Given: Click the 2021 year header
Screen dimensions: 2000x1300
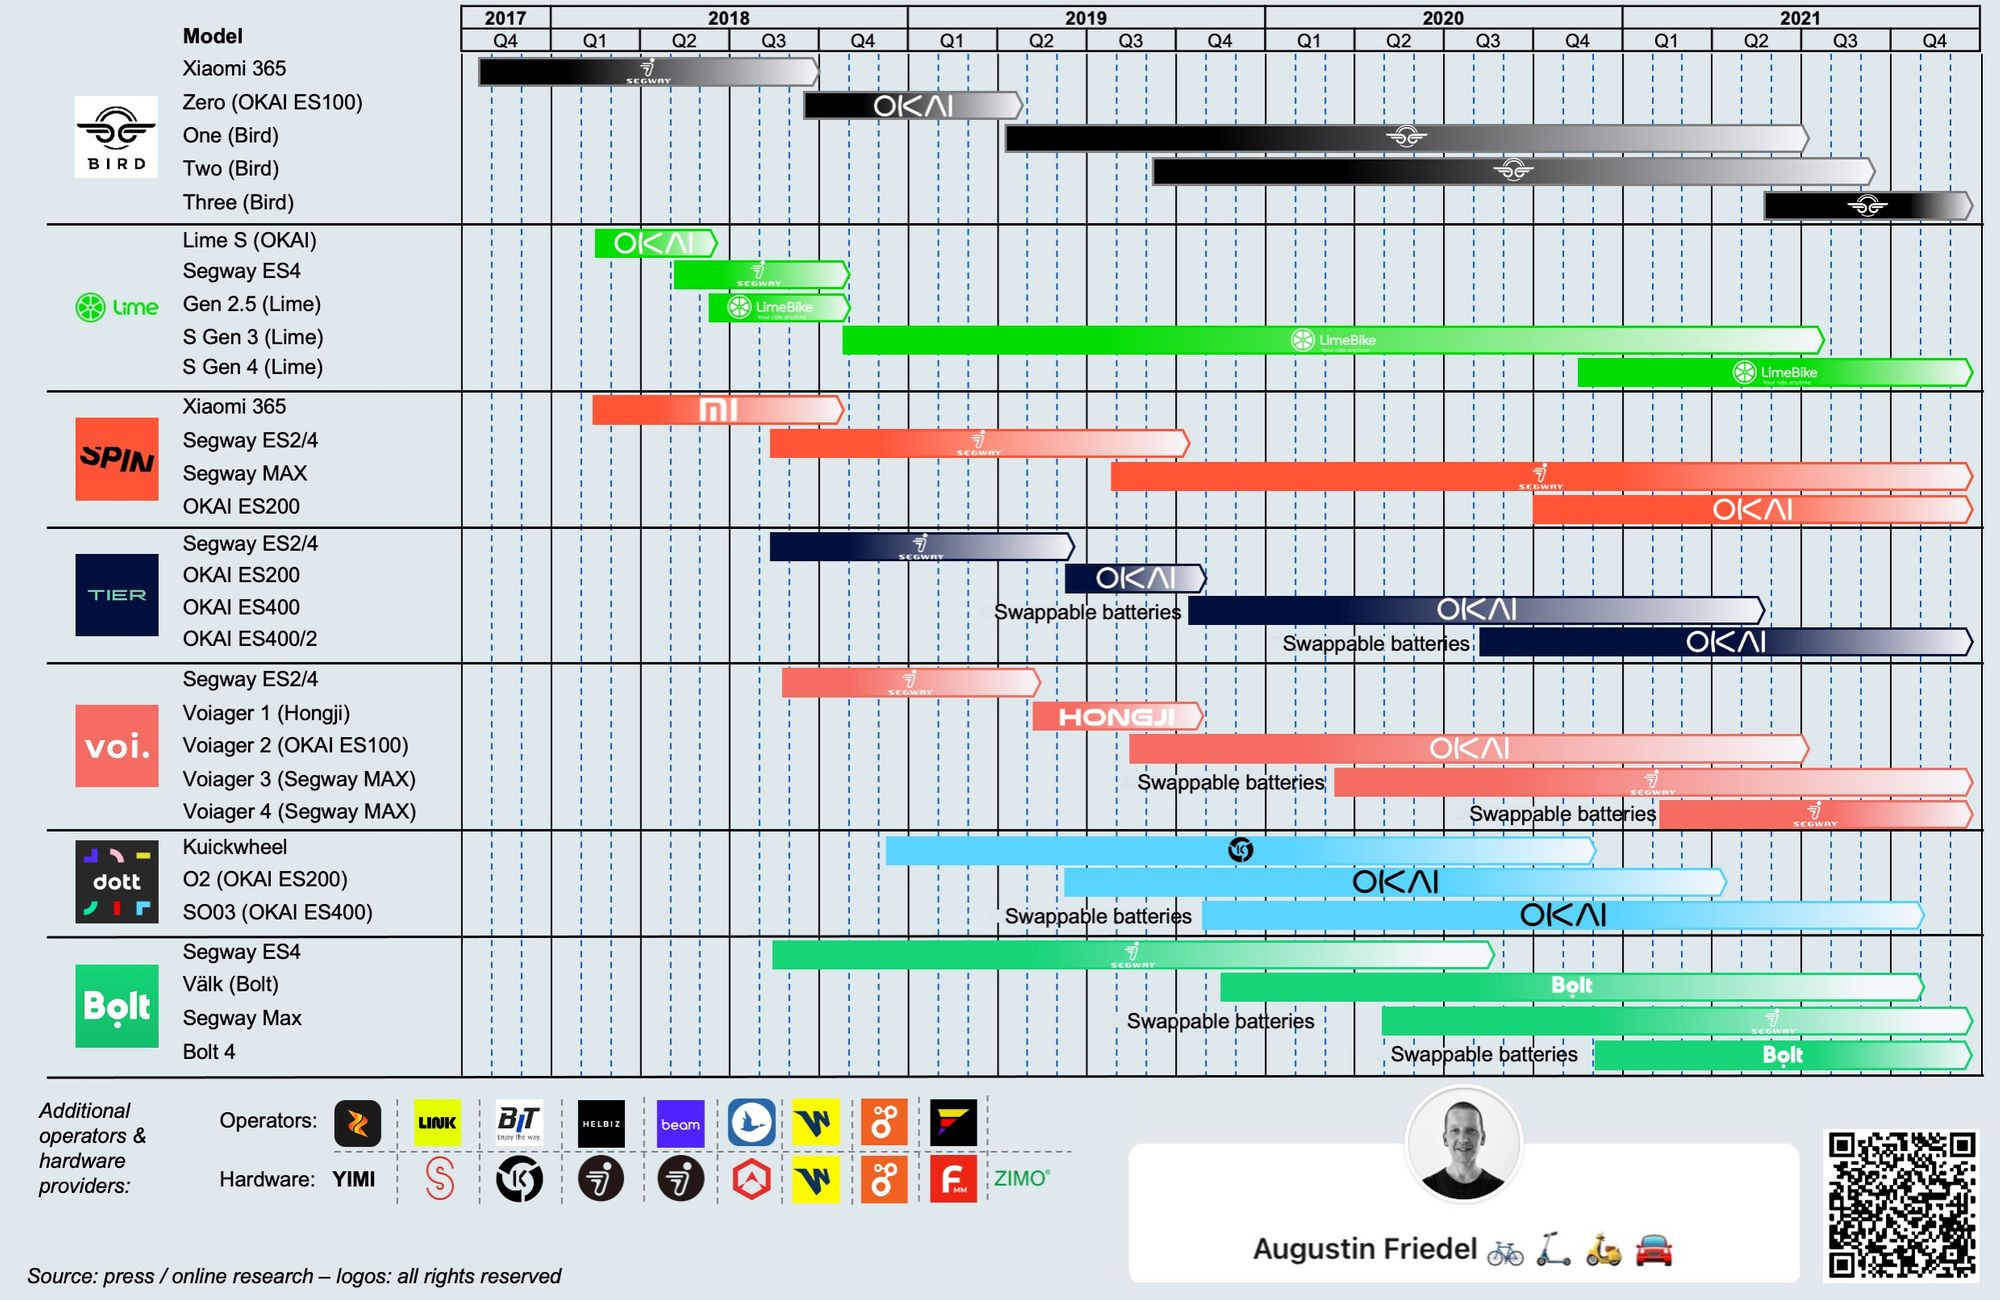Looking at the screenshot, I should point(1800,18).
